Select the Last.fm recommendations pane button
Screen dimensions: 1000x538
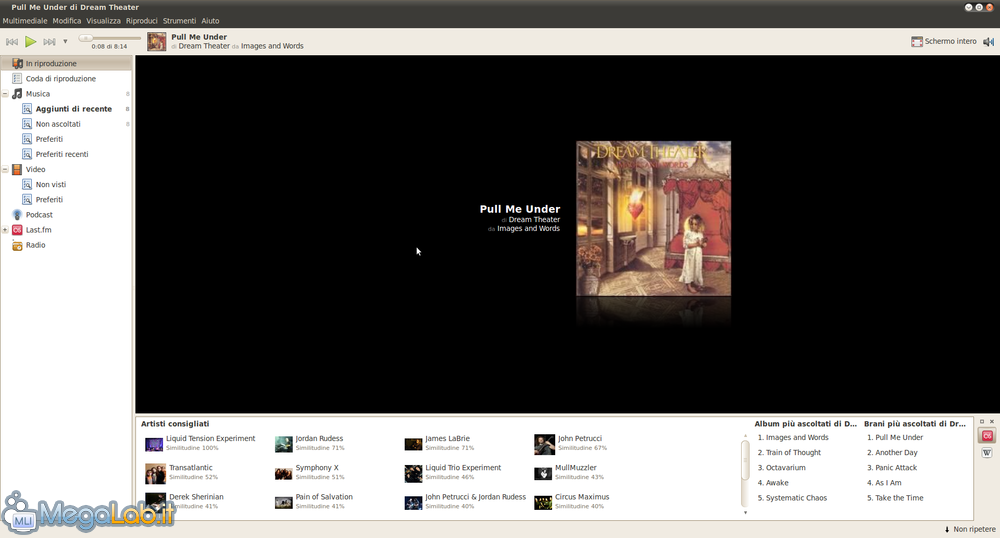986,436
